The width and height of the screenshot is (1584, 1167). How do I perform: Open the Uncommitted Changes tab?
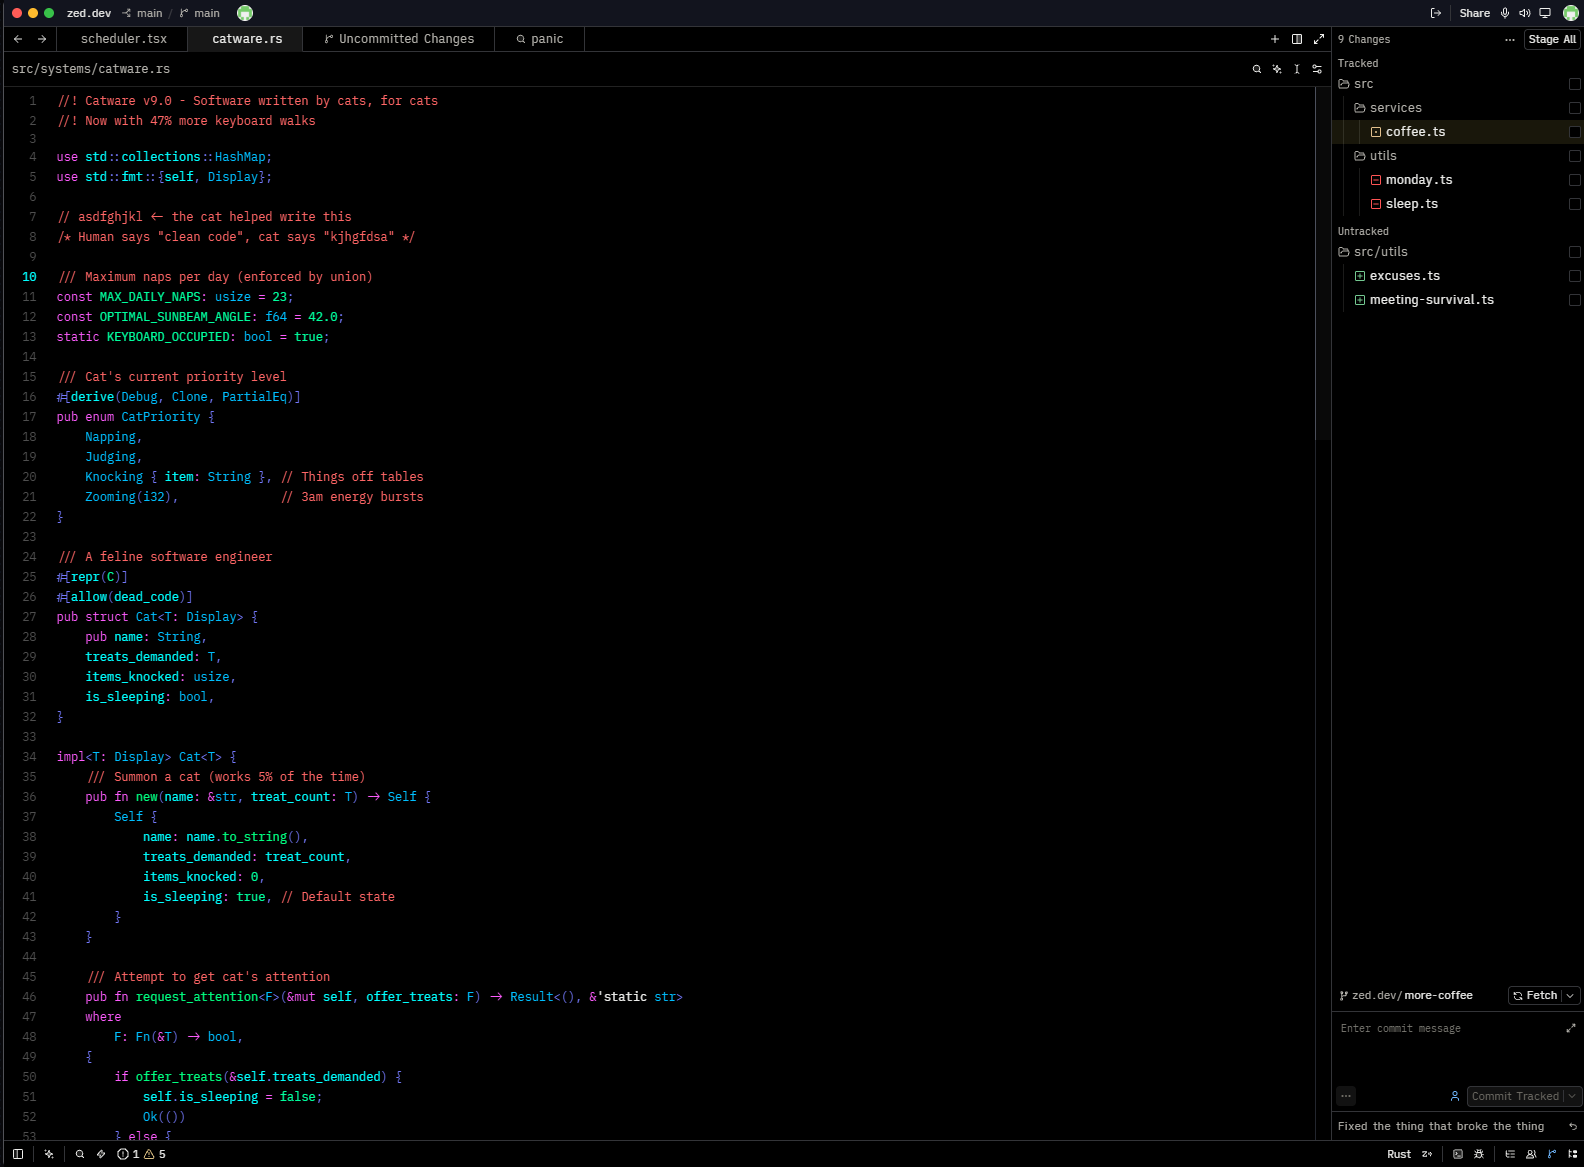(399, 39)
